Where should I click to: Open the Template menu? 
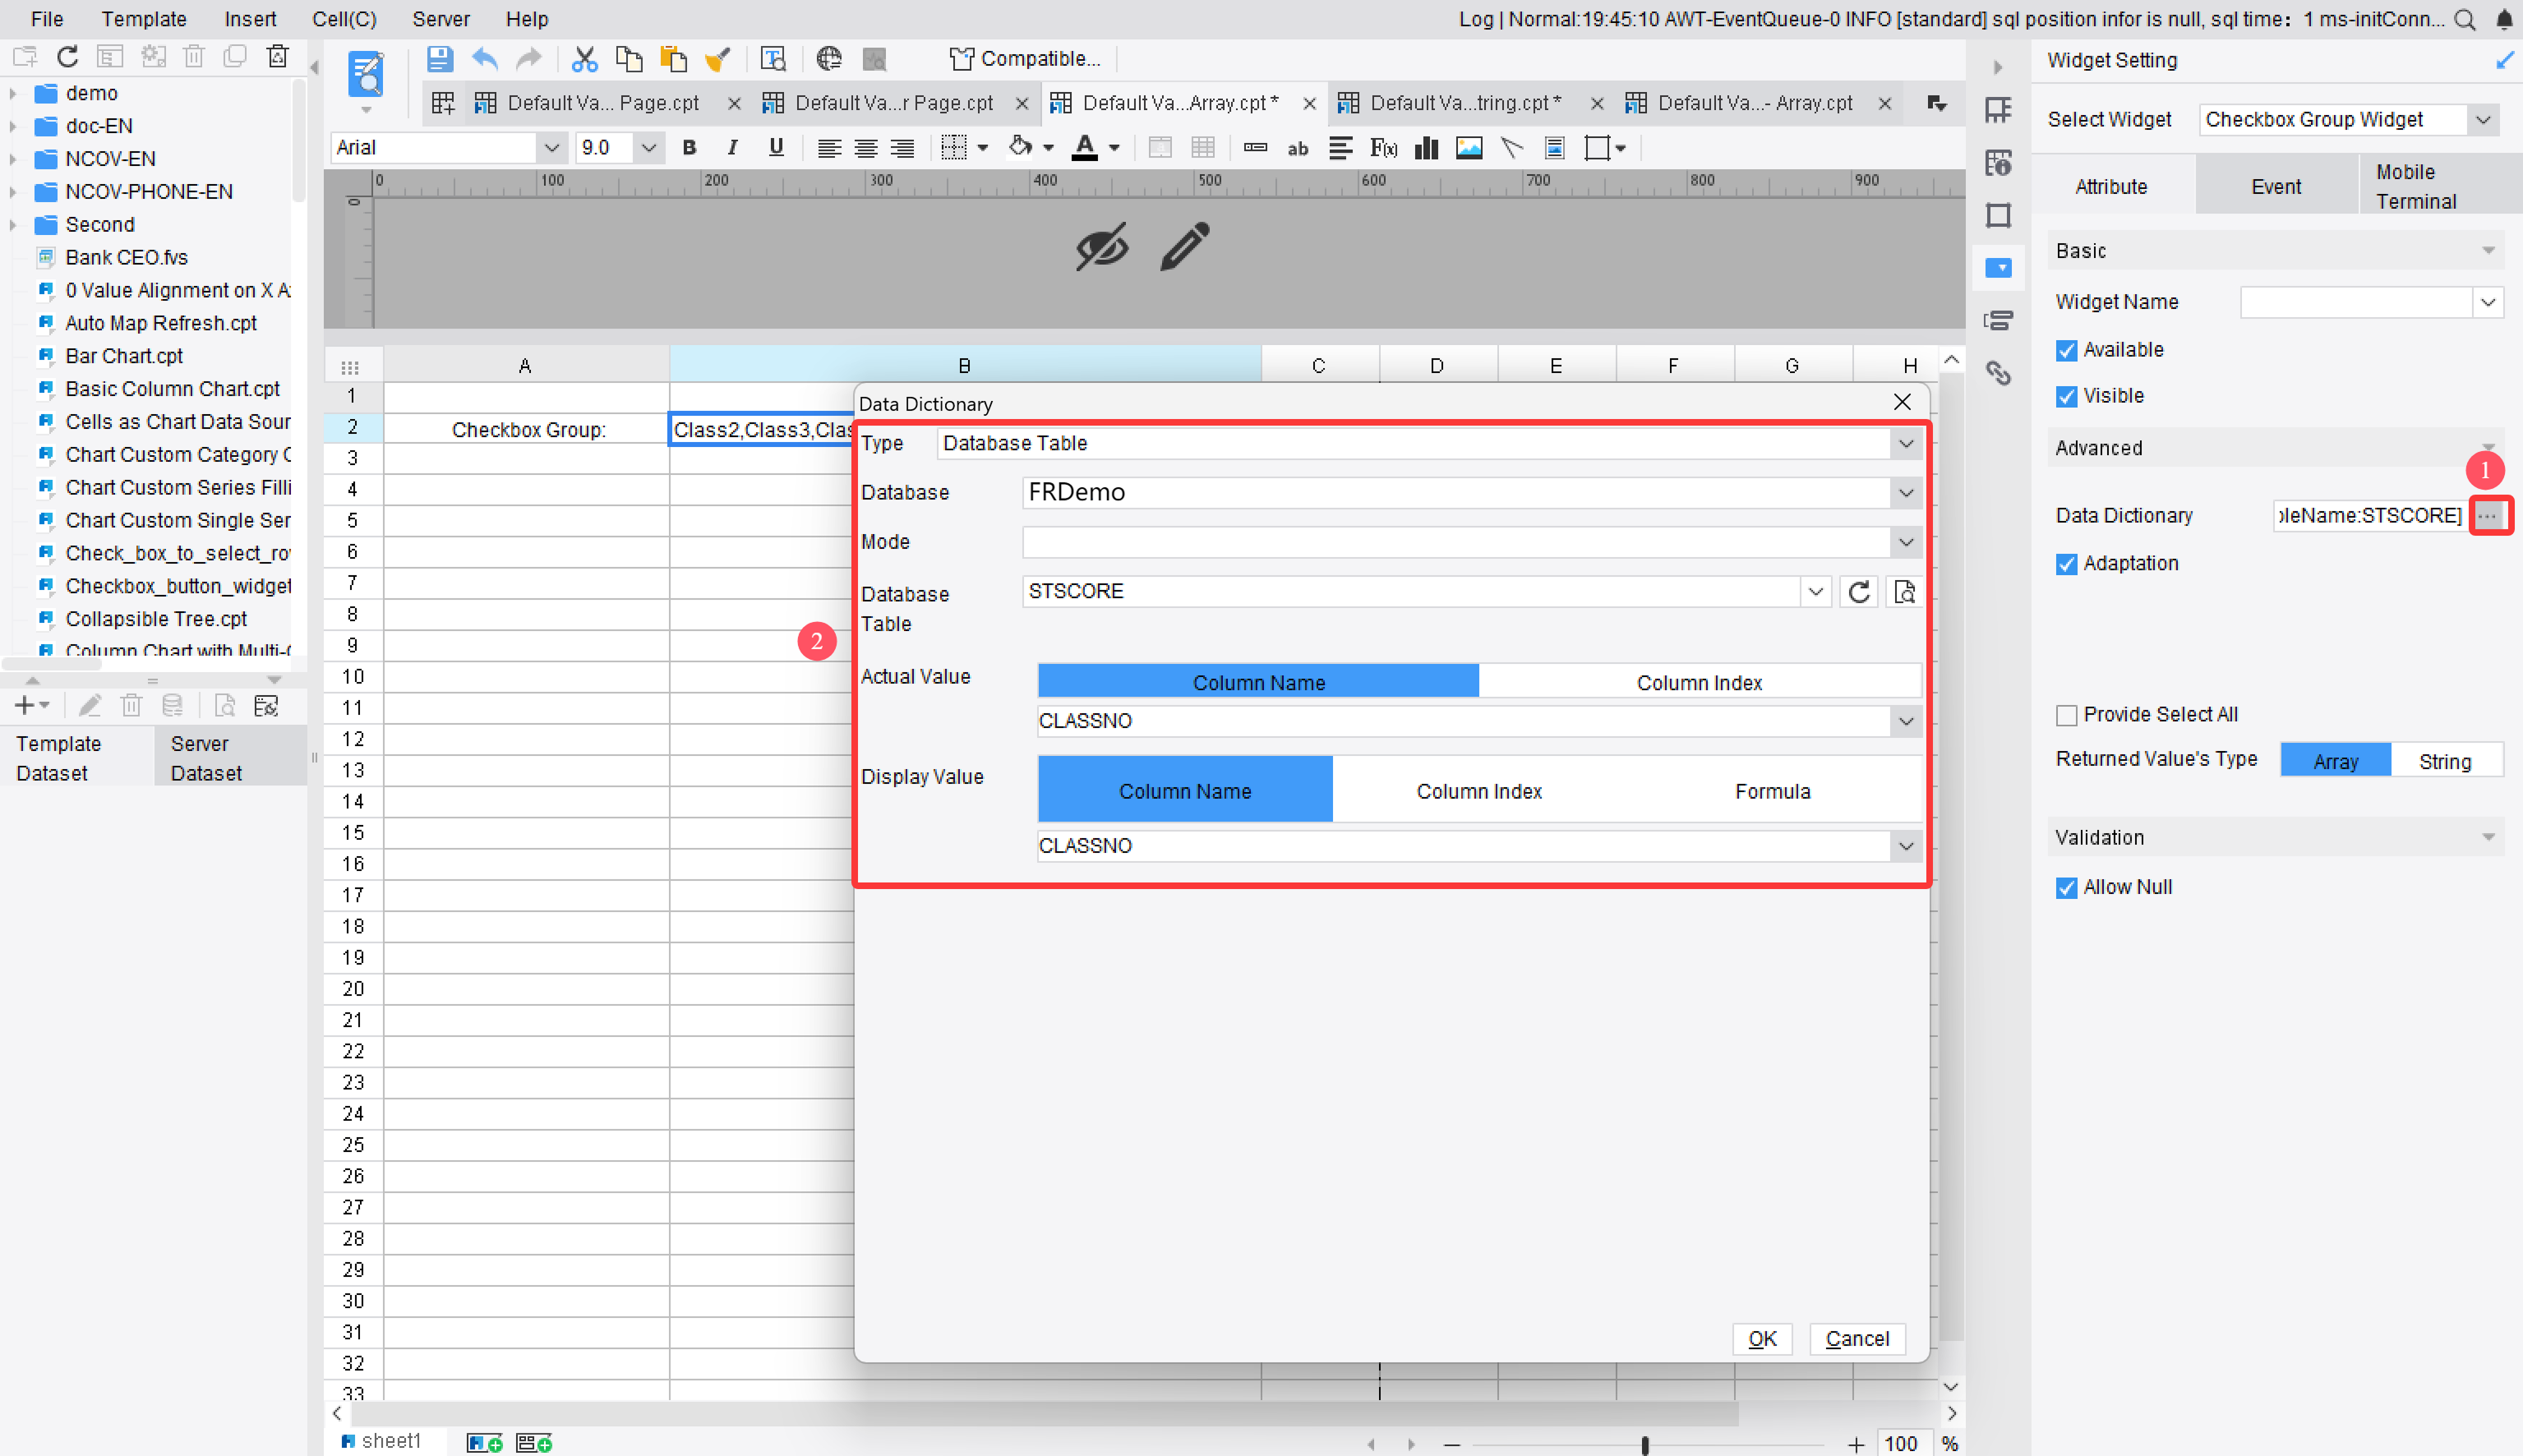(143, 19)
